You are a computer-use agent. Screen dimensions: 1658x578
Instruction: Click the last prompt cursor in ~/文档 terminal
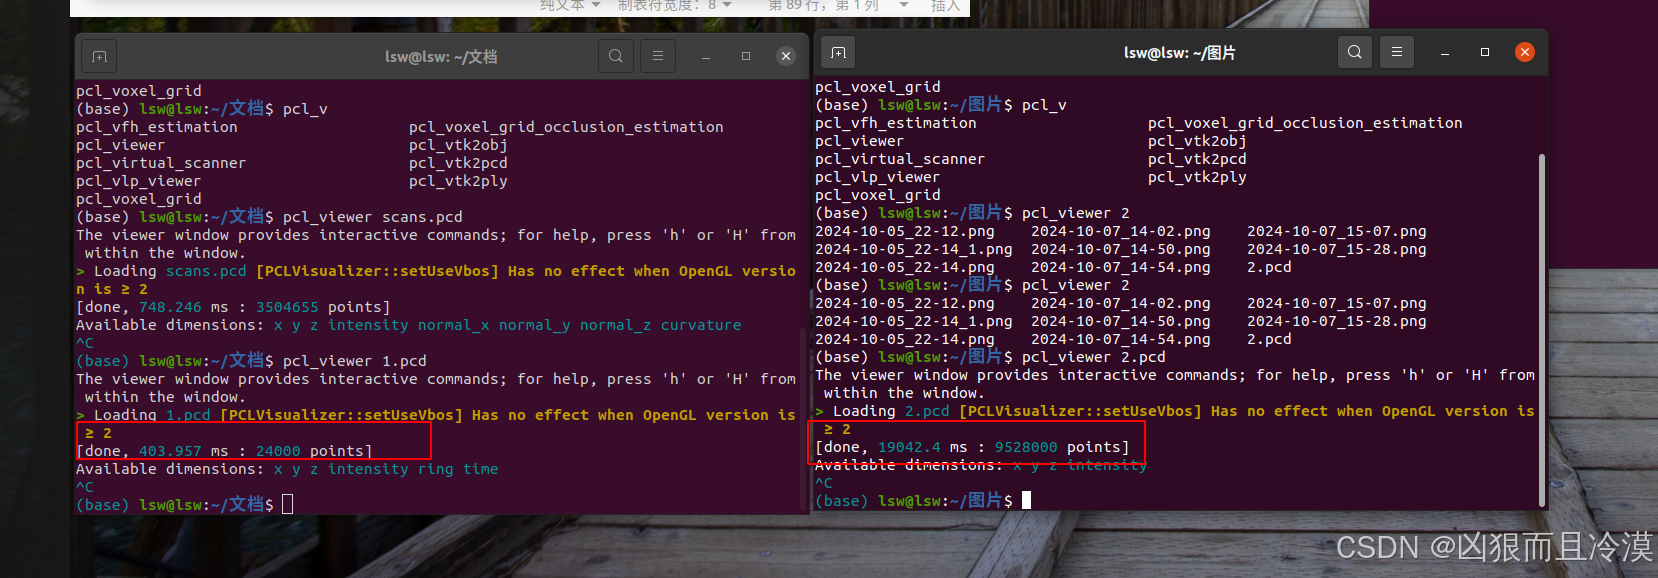pyautogui.click(x=288, y=505)
